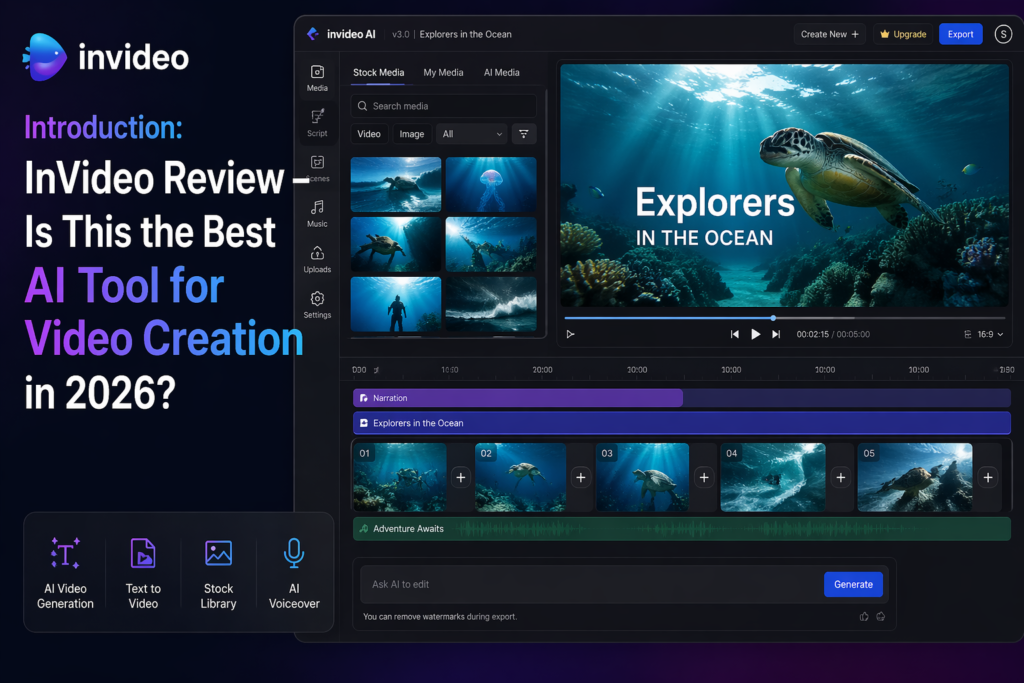The width and height of the screenshot is (1024, 683).
Task: Click the invideo fish logo on banner
Action: [44, 57]
